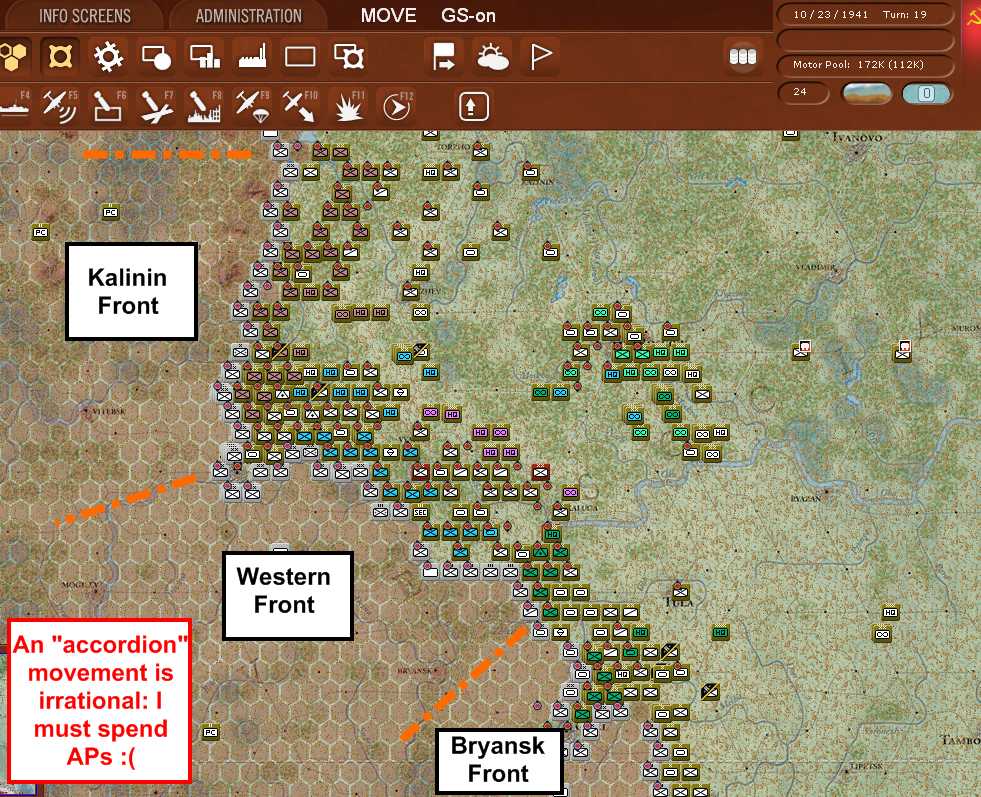Image resolution: width=981 pixels, height=797 pixels.
Task: Select the F7 bomb airfield mode
Action: [x=156, y=106]
